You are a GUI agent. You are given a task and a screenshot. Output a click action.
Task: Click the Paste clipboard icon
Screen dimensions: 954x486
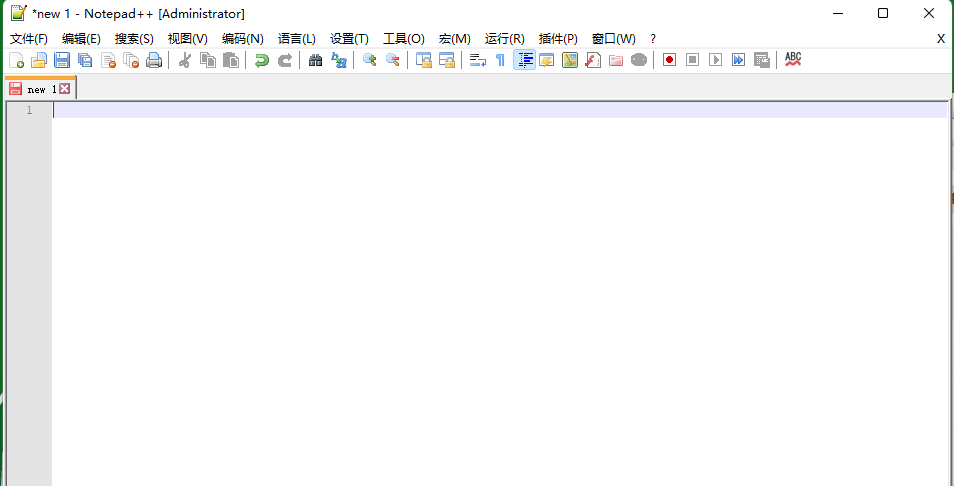pyautogui.click(x=231, y=60)
